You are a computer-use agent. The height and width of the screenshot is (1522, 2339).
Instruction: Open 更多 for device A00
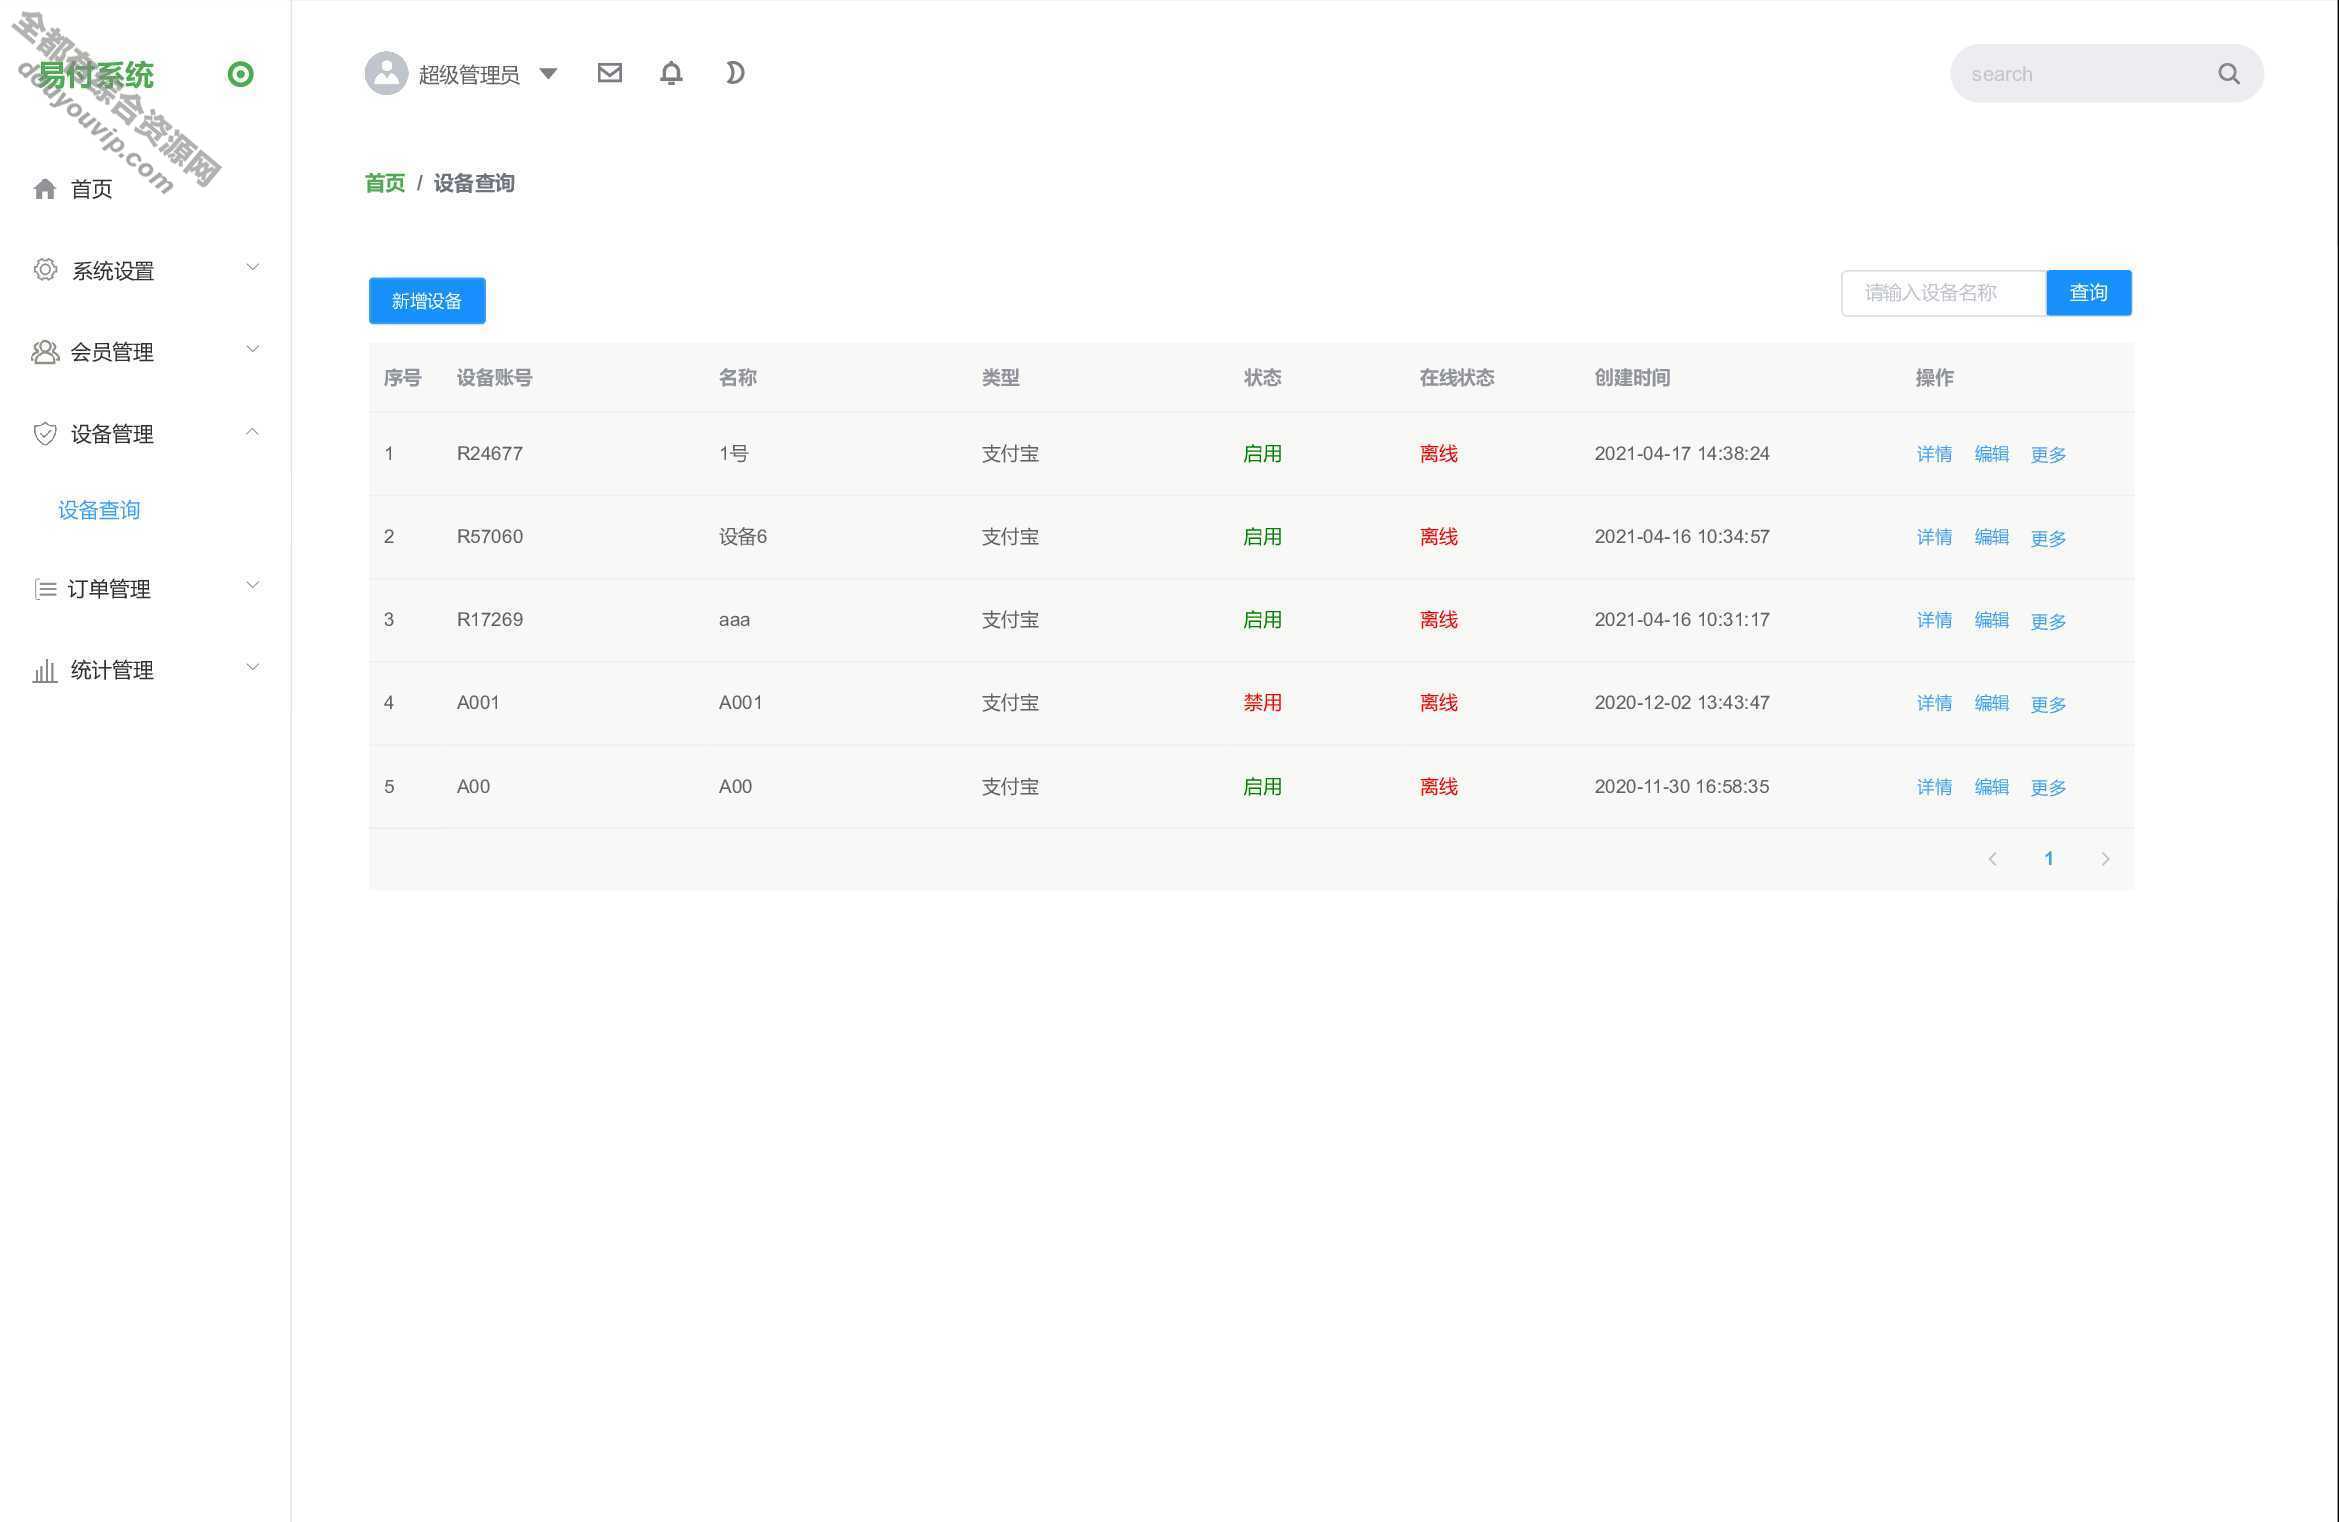pyautogui.click(x=2048, y=787)
